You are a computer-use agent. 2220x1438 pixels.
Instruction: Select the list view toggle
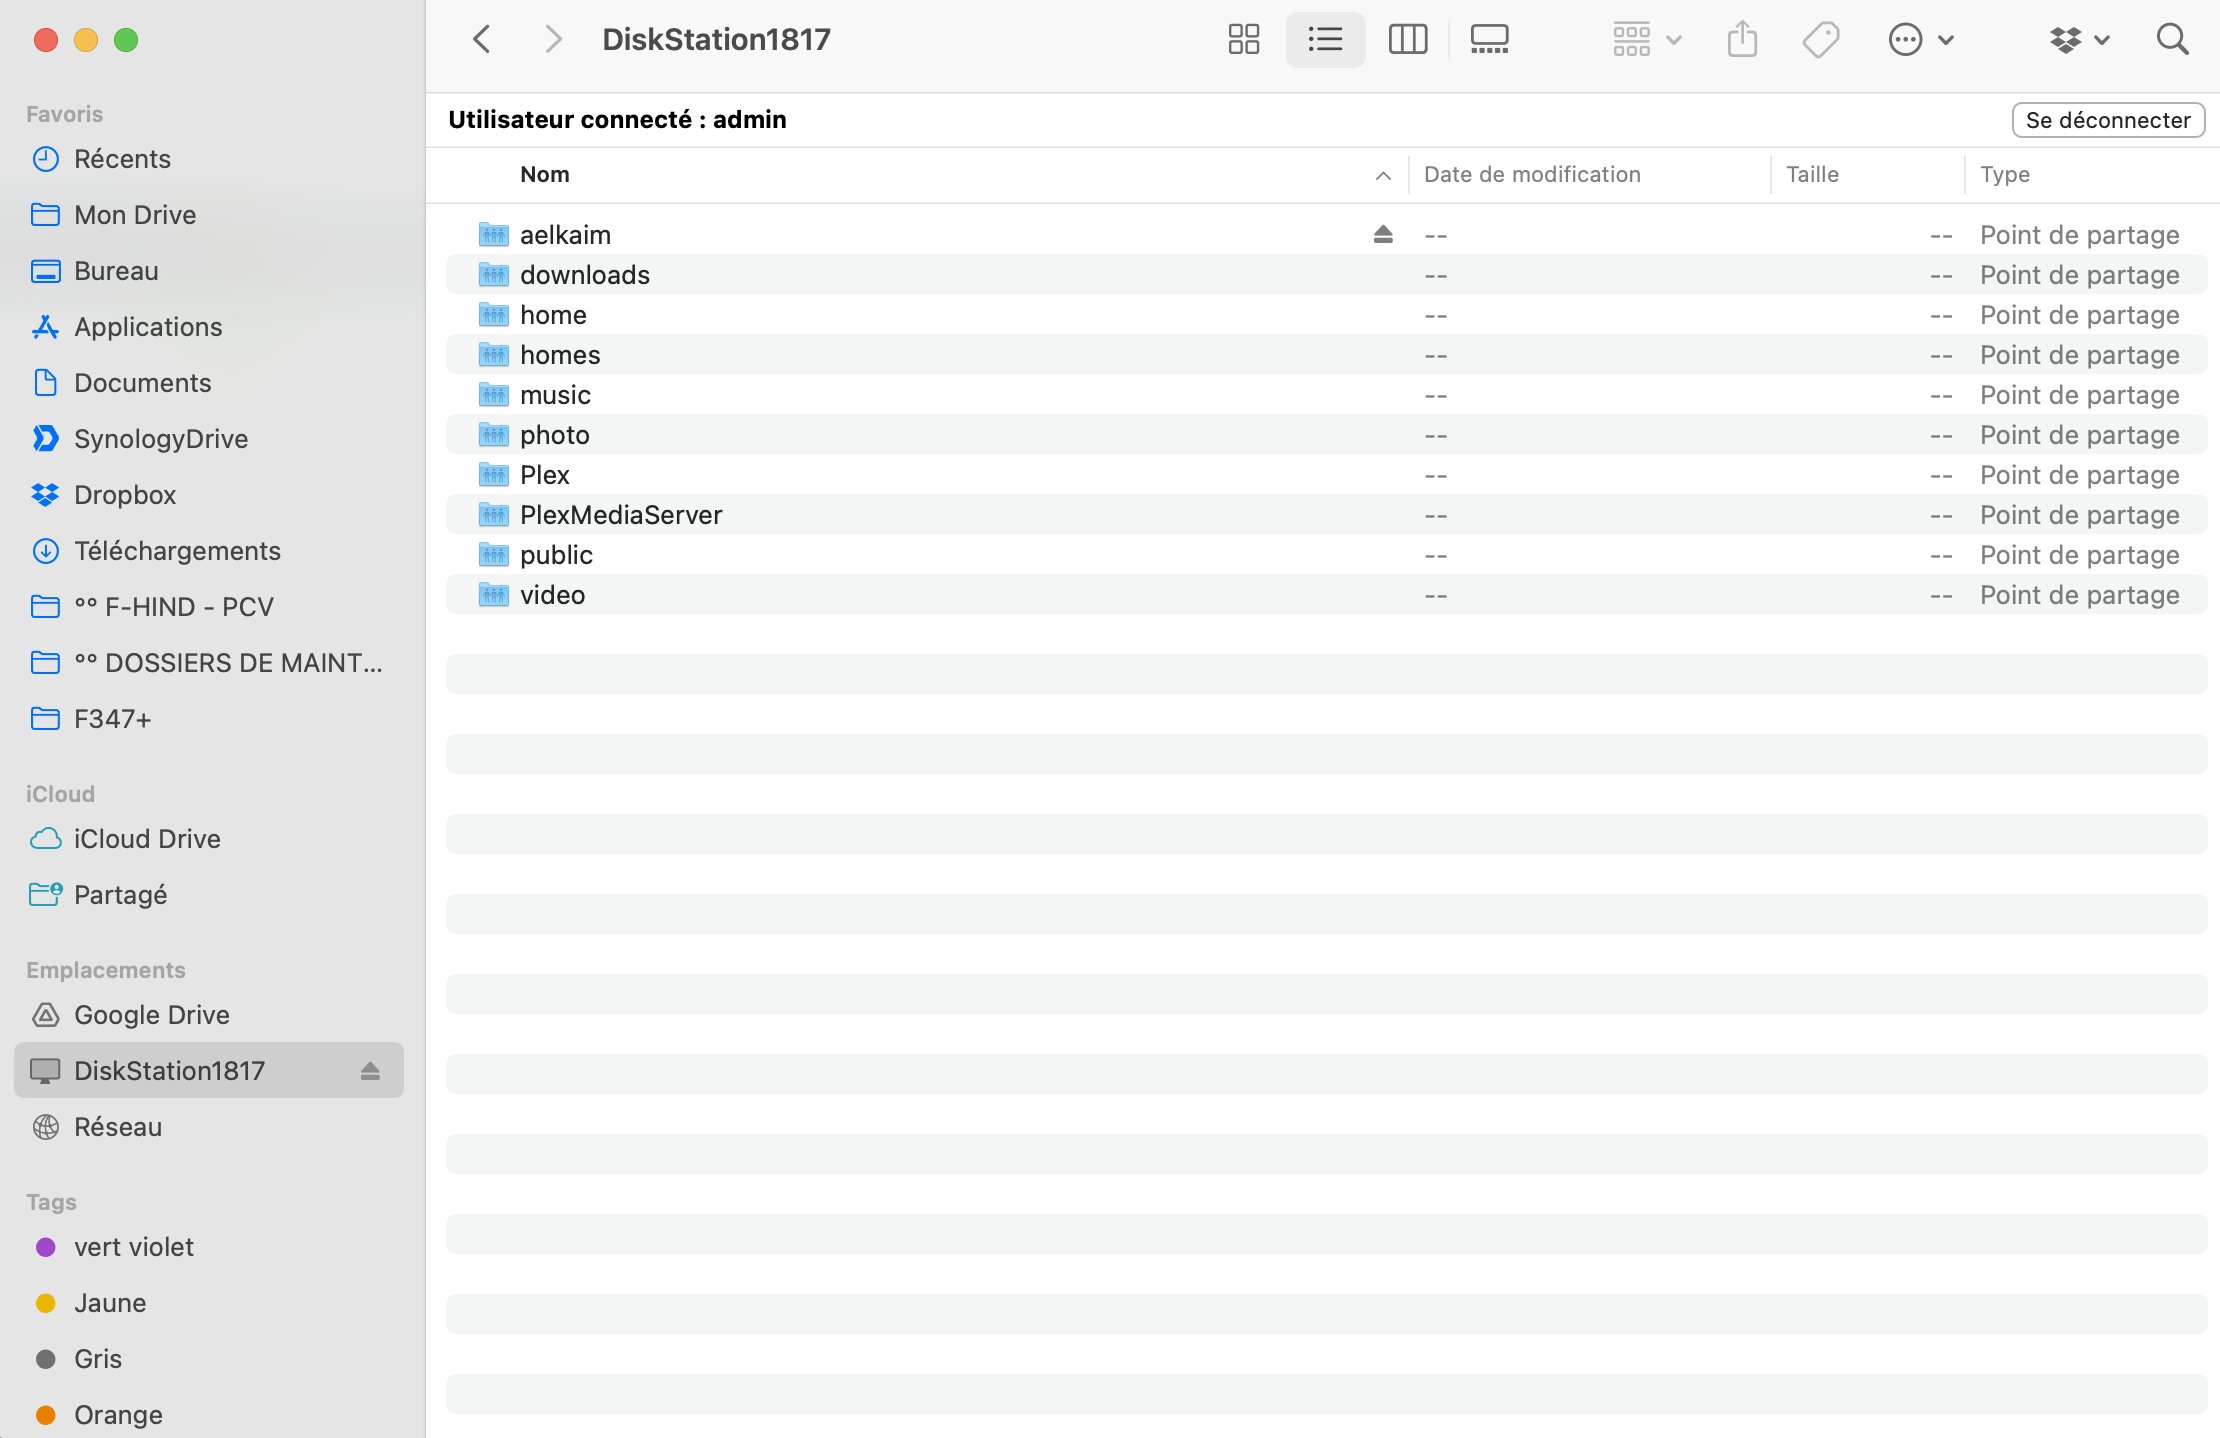pyautogui.click(x=1325, y=40)
